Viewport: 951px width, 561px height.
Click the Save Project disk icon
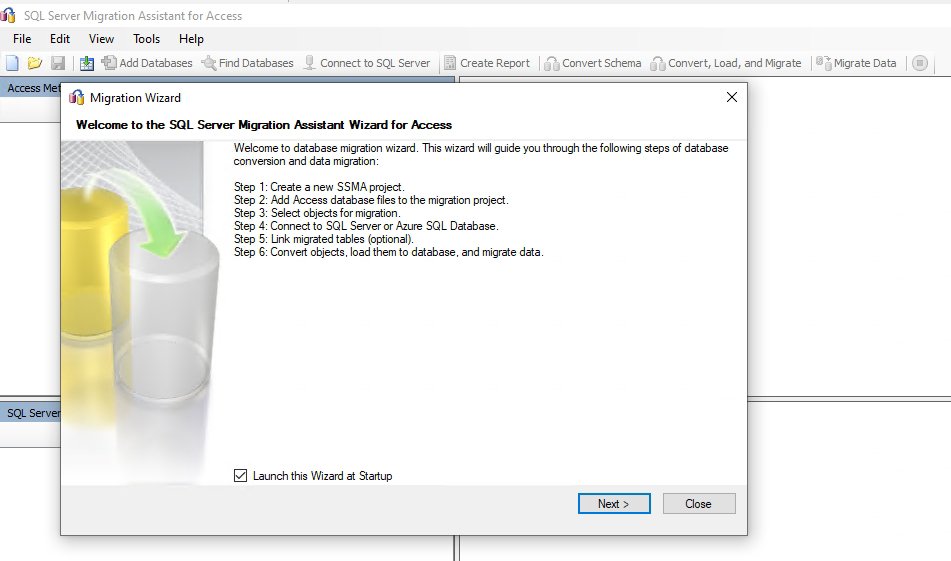(x=58, y=63)
